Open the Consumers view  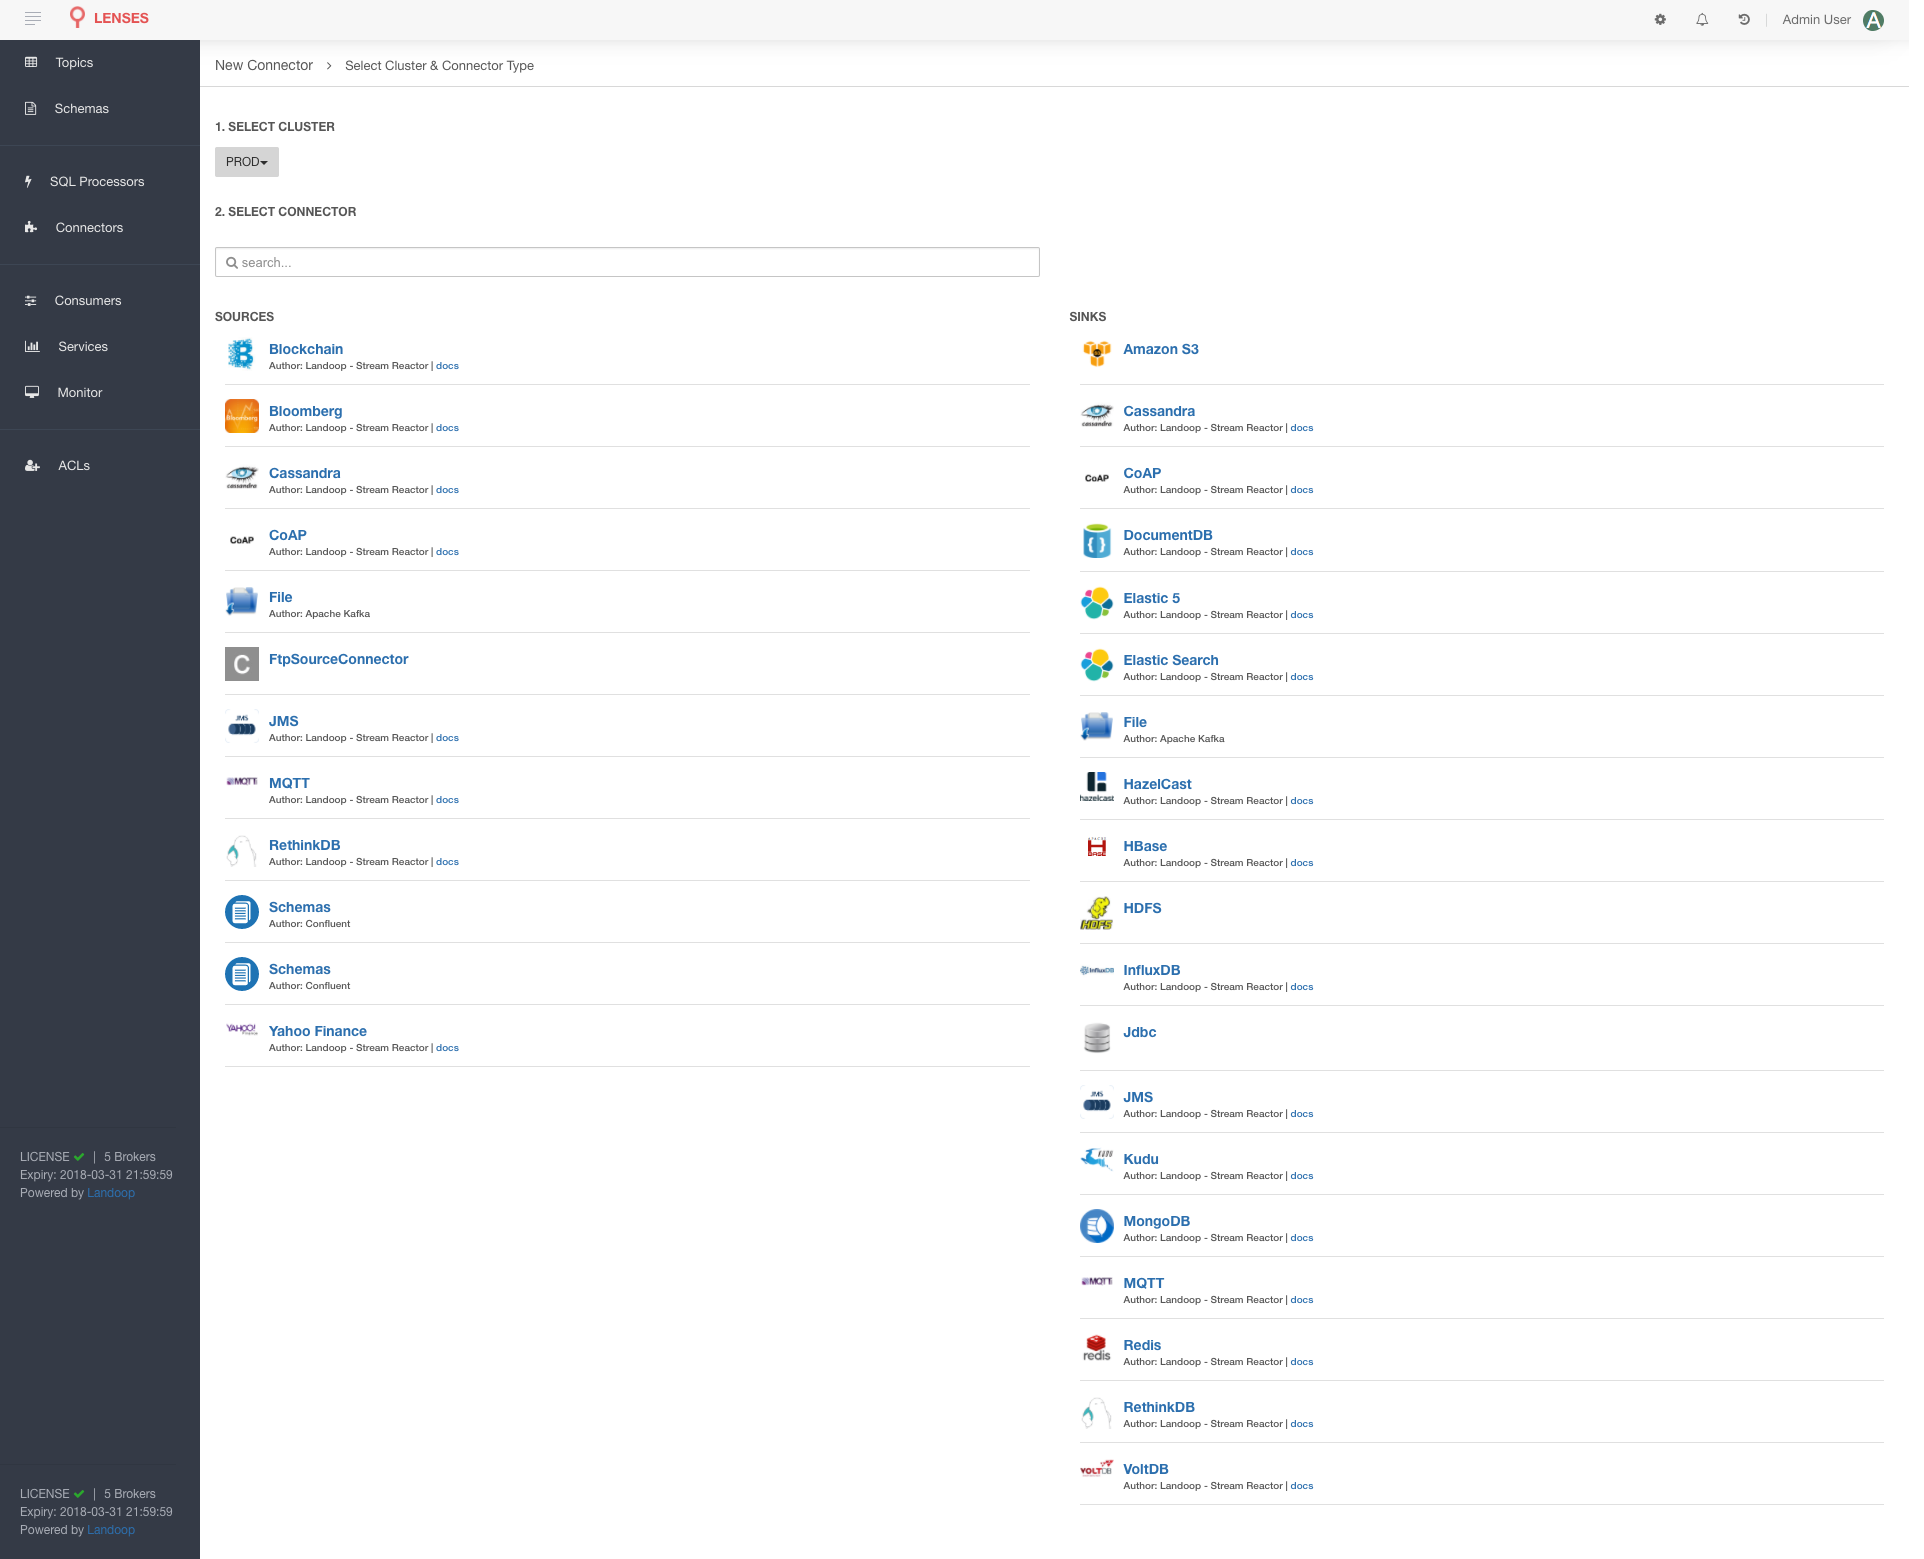pyautogui.click(x=87, y=300)
